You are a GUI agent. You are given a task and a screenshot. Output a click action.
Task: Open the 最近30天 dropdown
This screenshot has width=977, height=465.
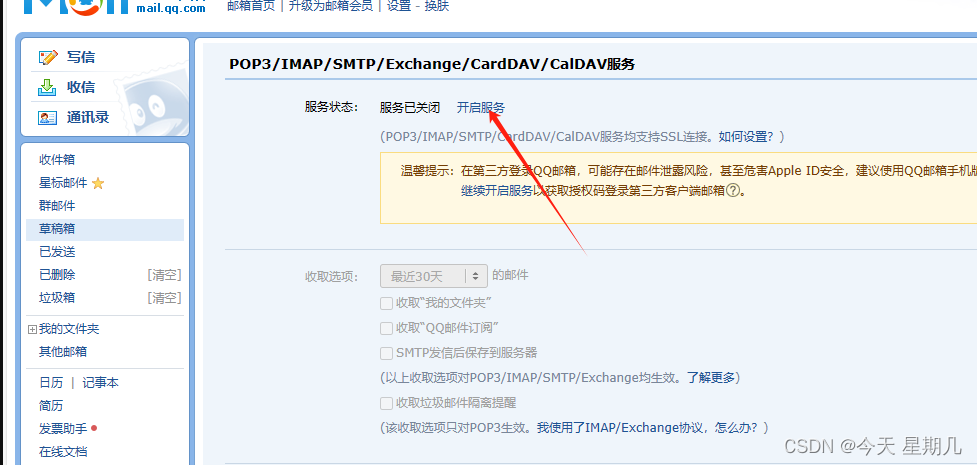tap(434, 276)
